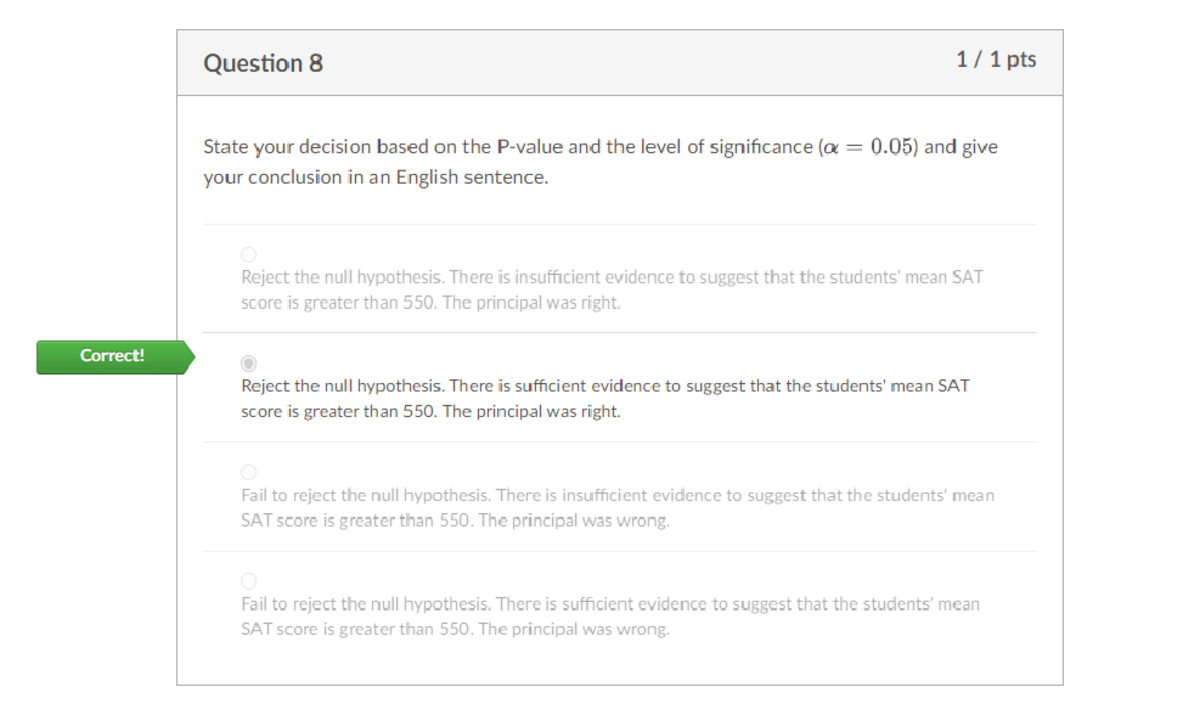Pick the last answer's radio button

pos(249,580)
